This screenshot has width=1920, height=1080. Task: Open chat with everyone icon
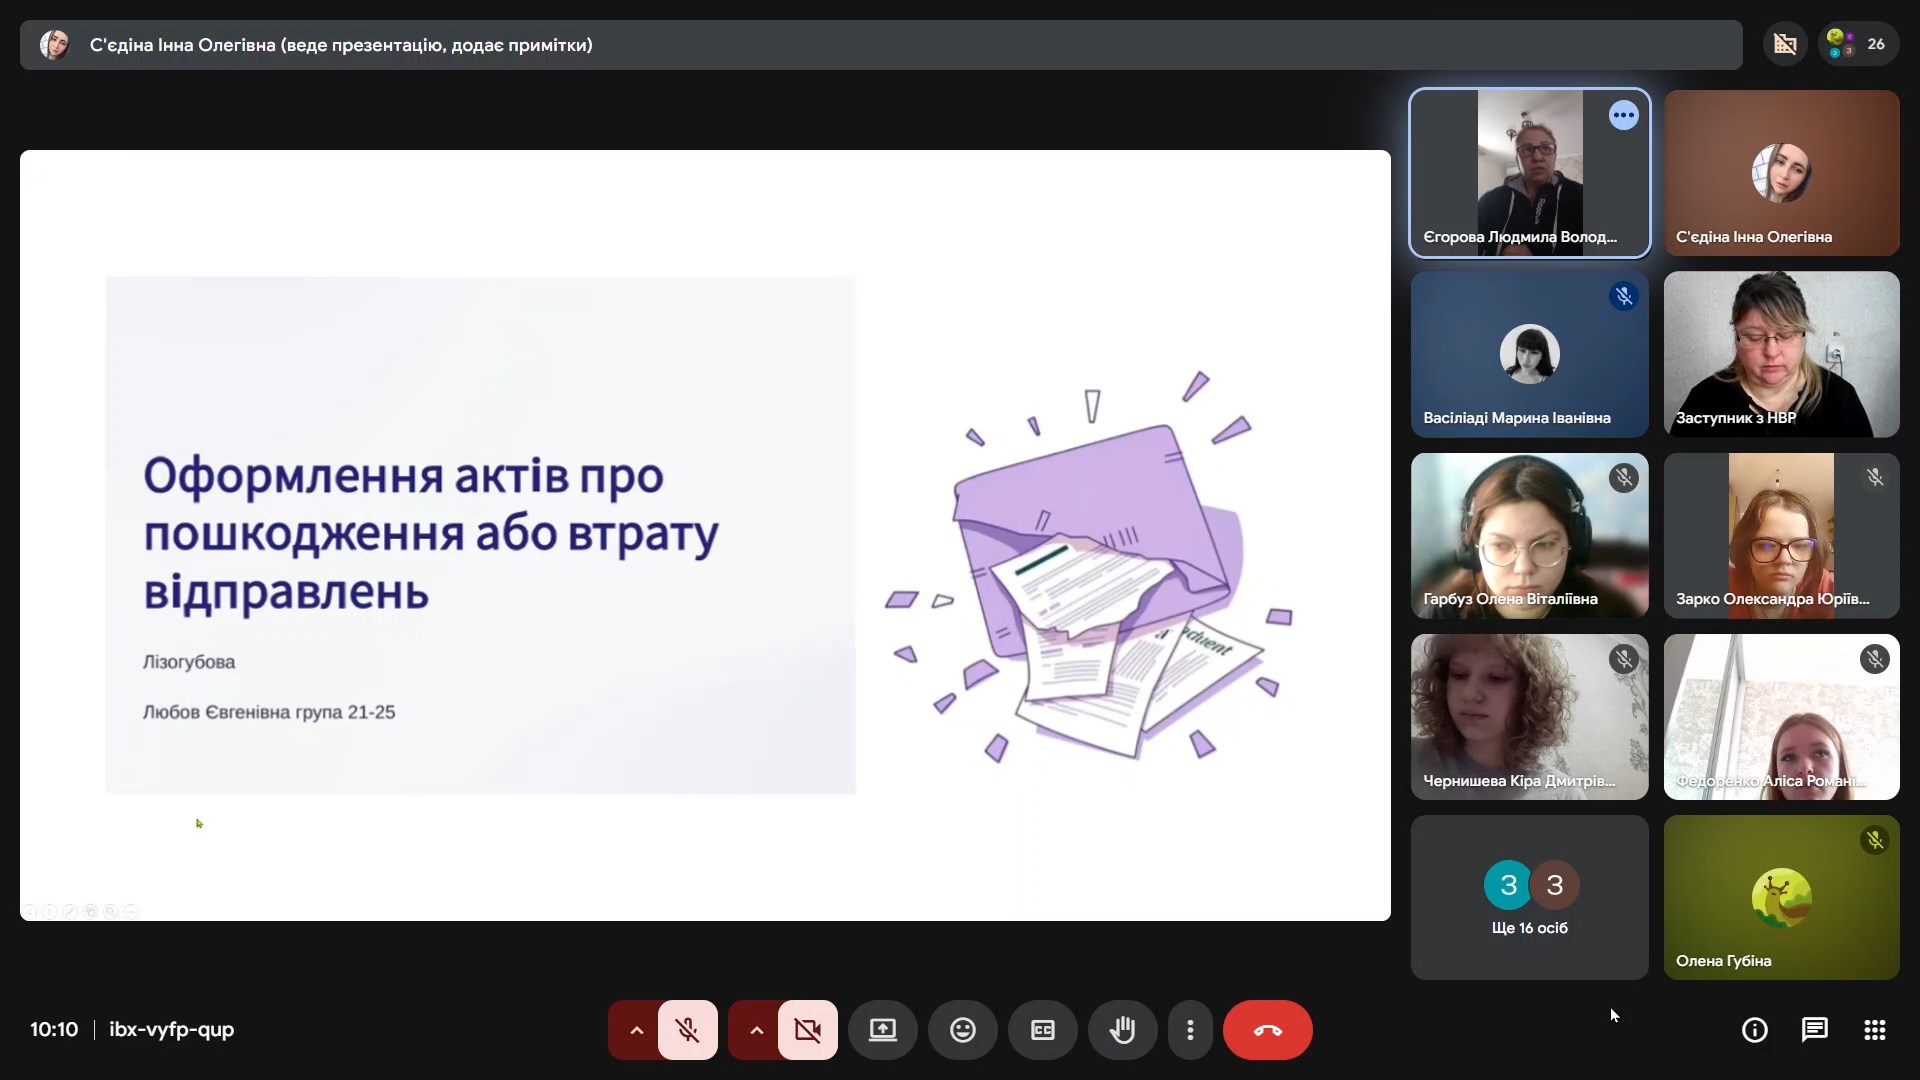click(x=1814, y=1030)
